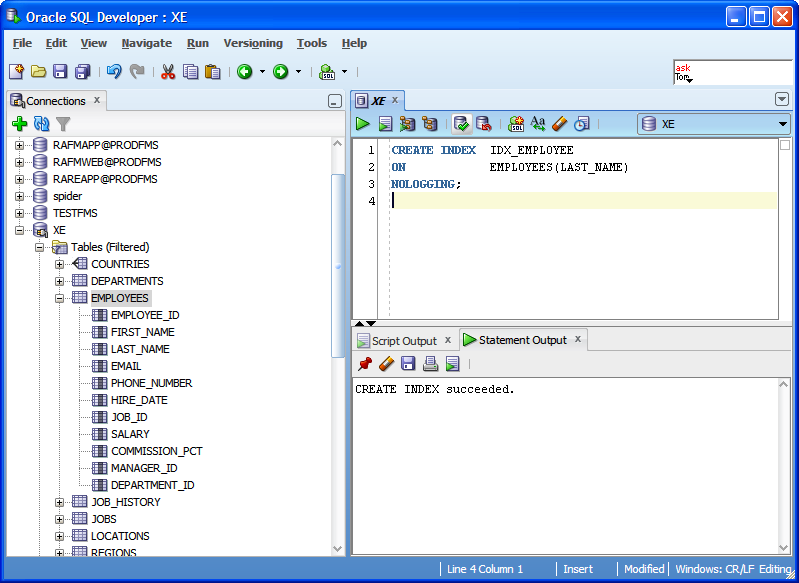Print the statement output

[430, 363]
